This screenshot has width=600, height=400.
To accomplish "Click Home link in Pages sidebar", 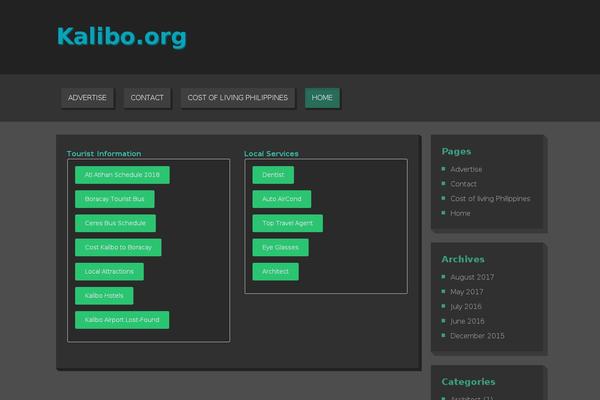I will (x=460, y=213).
